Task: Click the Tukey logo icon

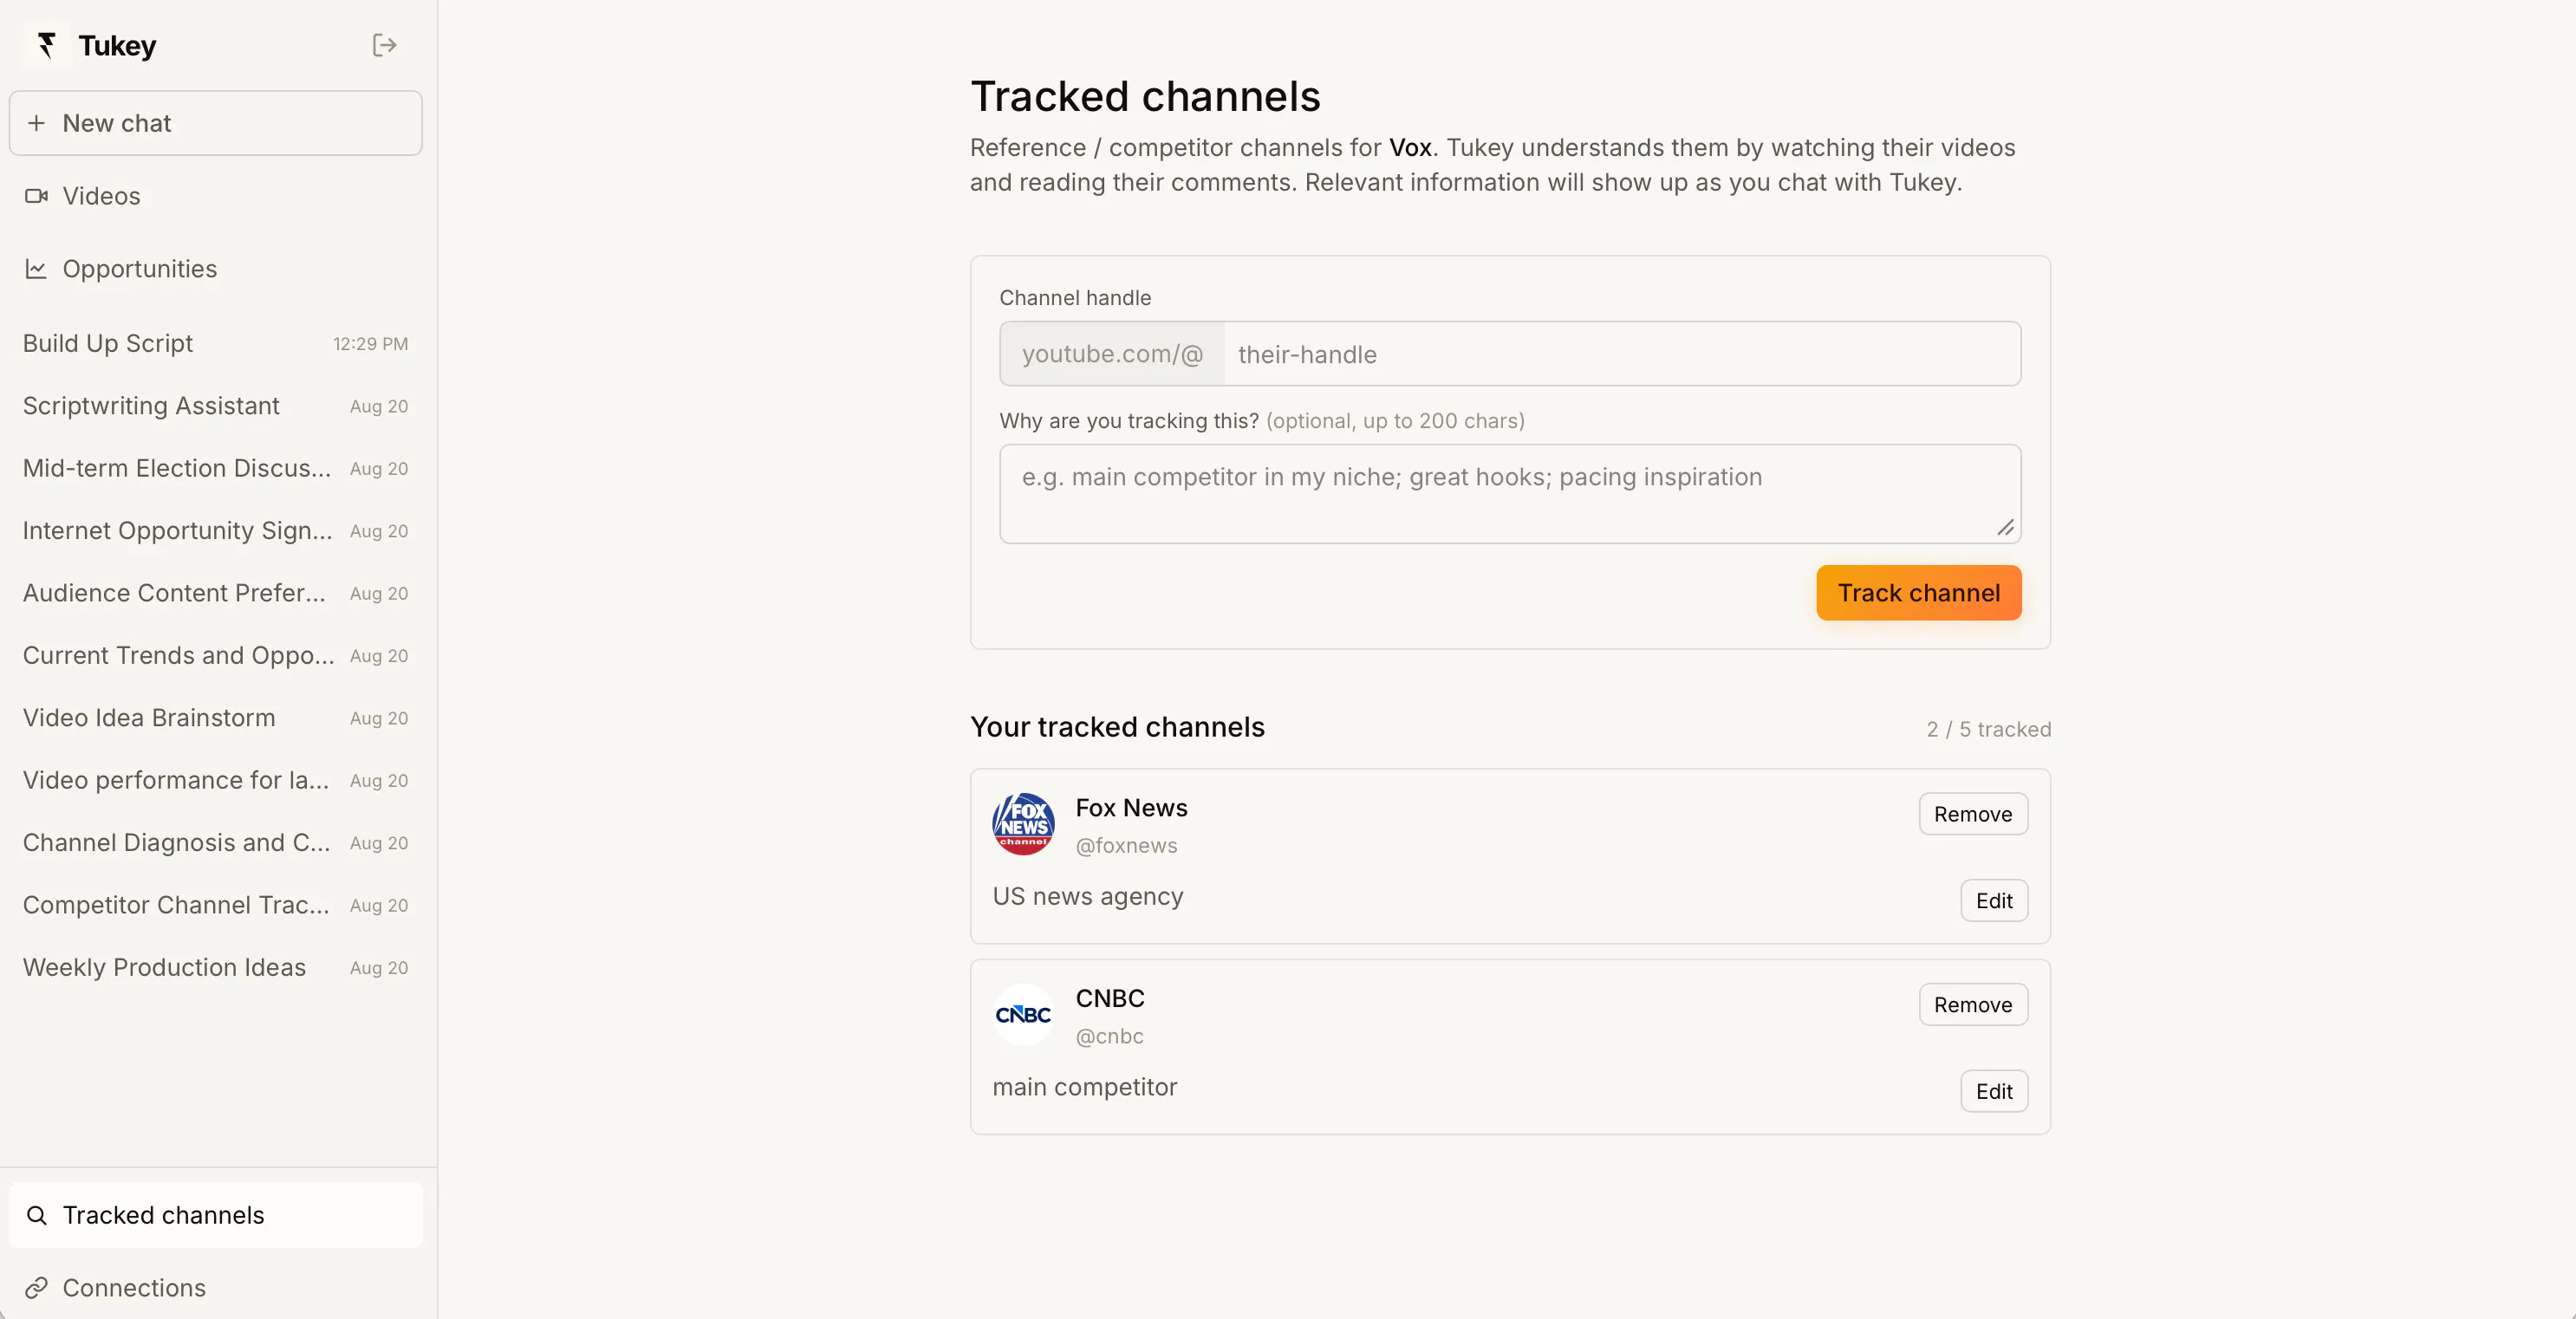Action: (x=46, y=45)
